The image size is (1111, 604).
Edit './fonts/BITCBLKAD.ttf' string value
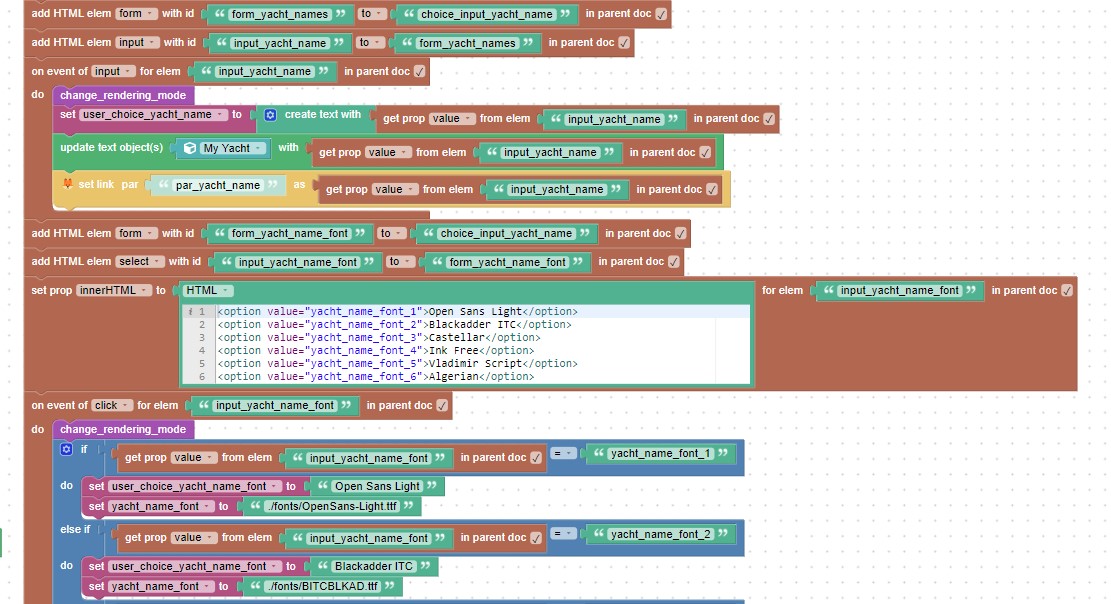click(x=322, y=586)
